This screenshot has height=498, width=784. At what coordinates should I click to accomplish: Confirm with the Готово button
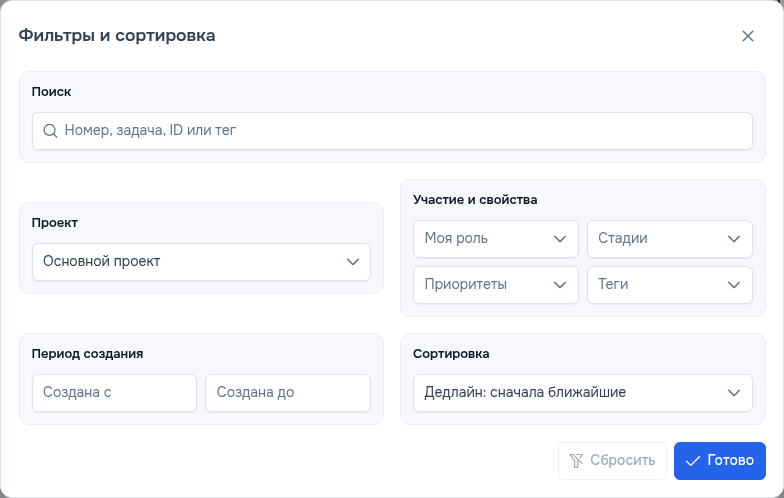click(x=720, y=460)
